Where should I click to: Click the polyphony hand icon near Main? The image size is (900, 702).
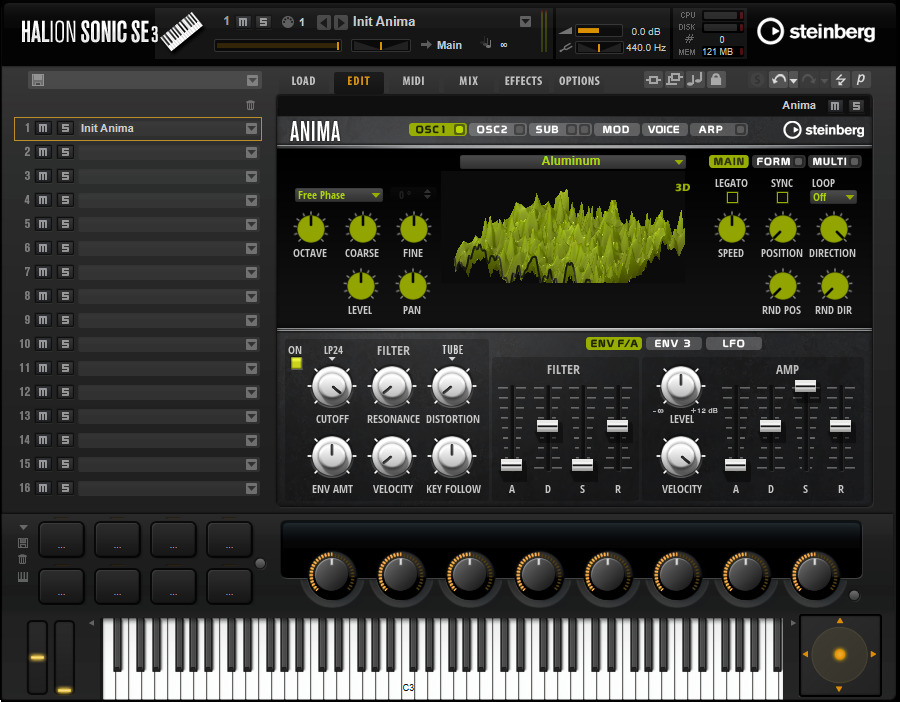pyautogui.click(x=487, y=44)
